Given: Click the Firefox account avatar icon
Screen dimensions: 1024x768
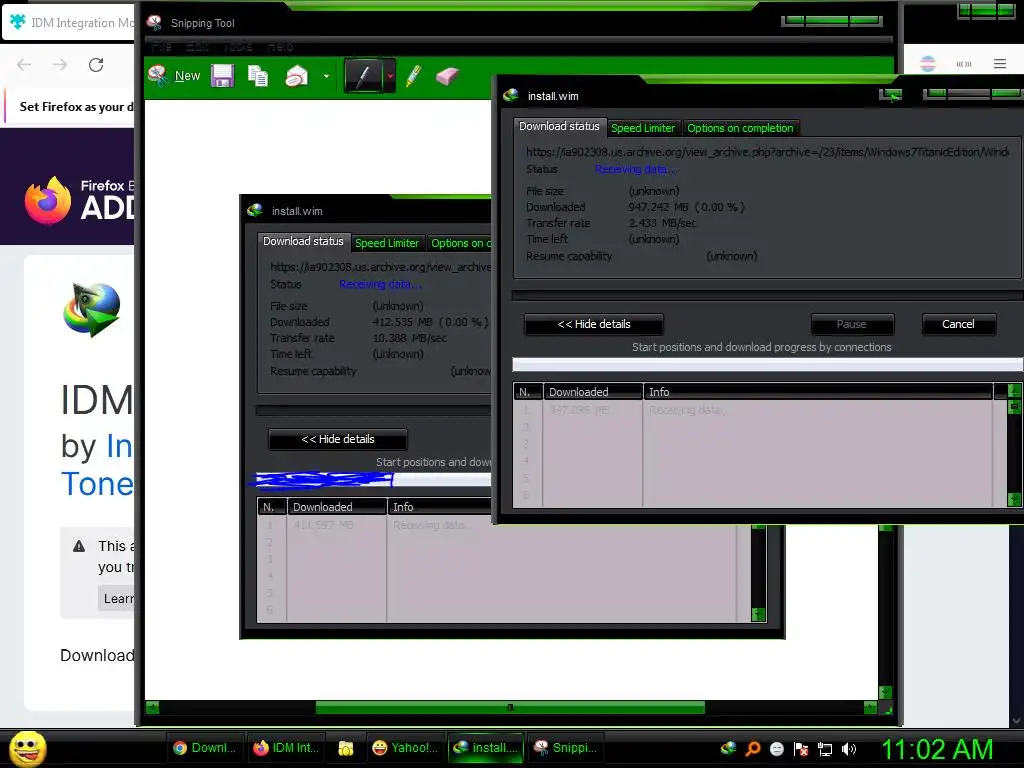Looking at the screenshot, I should (928, 63).
